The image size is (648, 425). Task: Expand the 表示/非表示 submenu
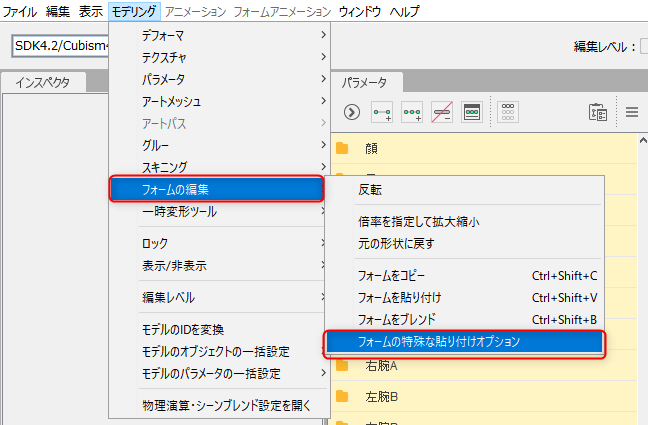click(x=219, y=265)
